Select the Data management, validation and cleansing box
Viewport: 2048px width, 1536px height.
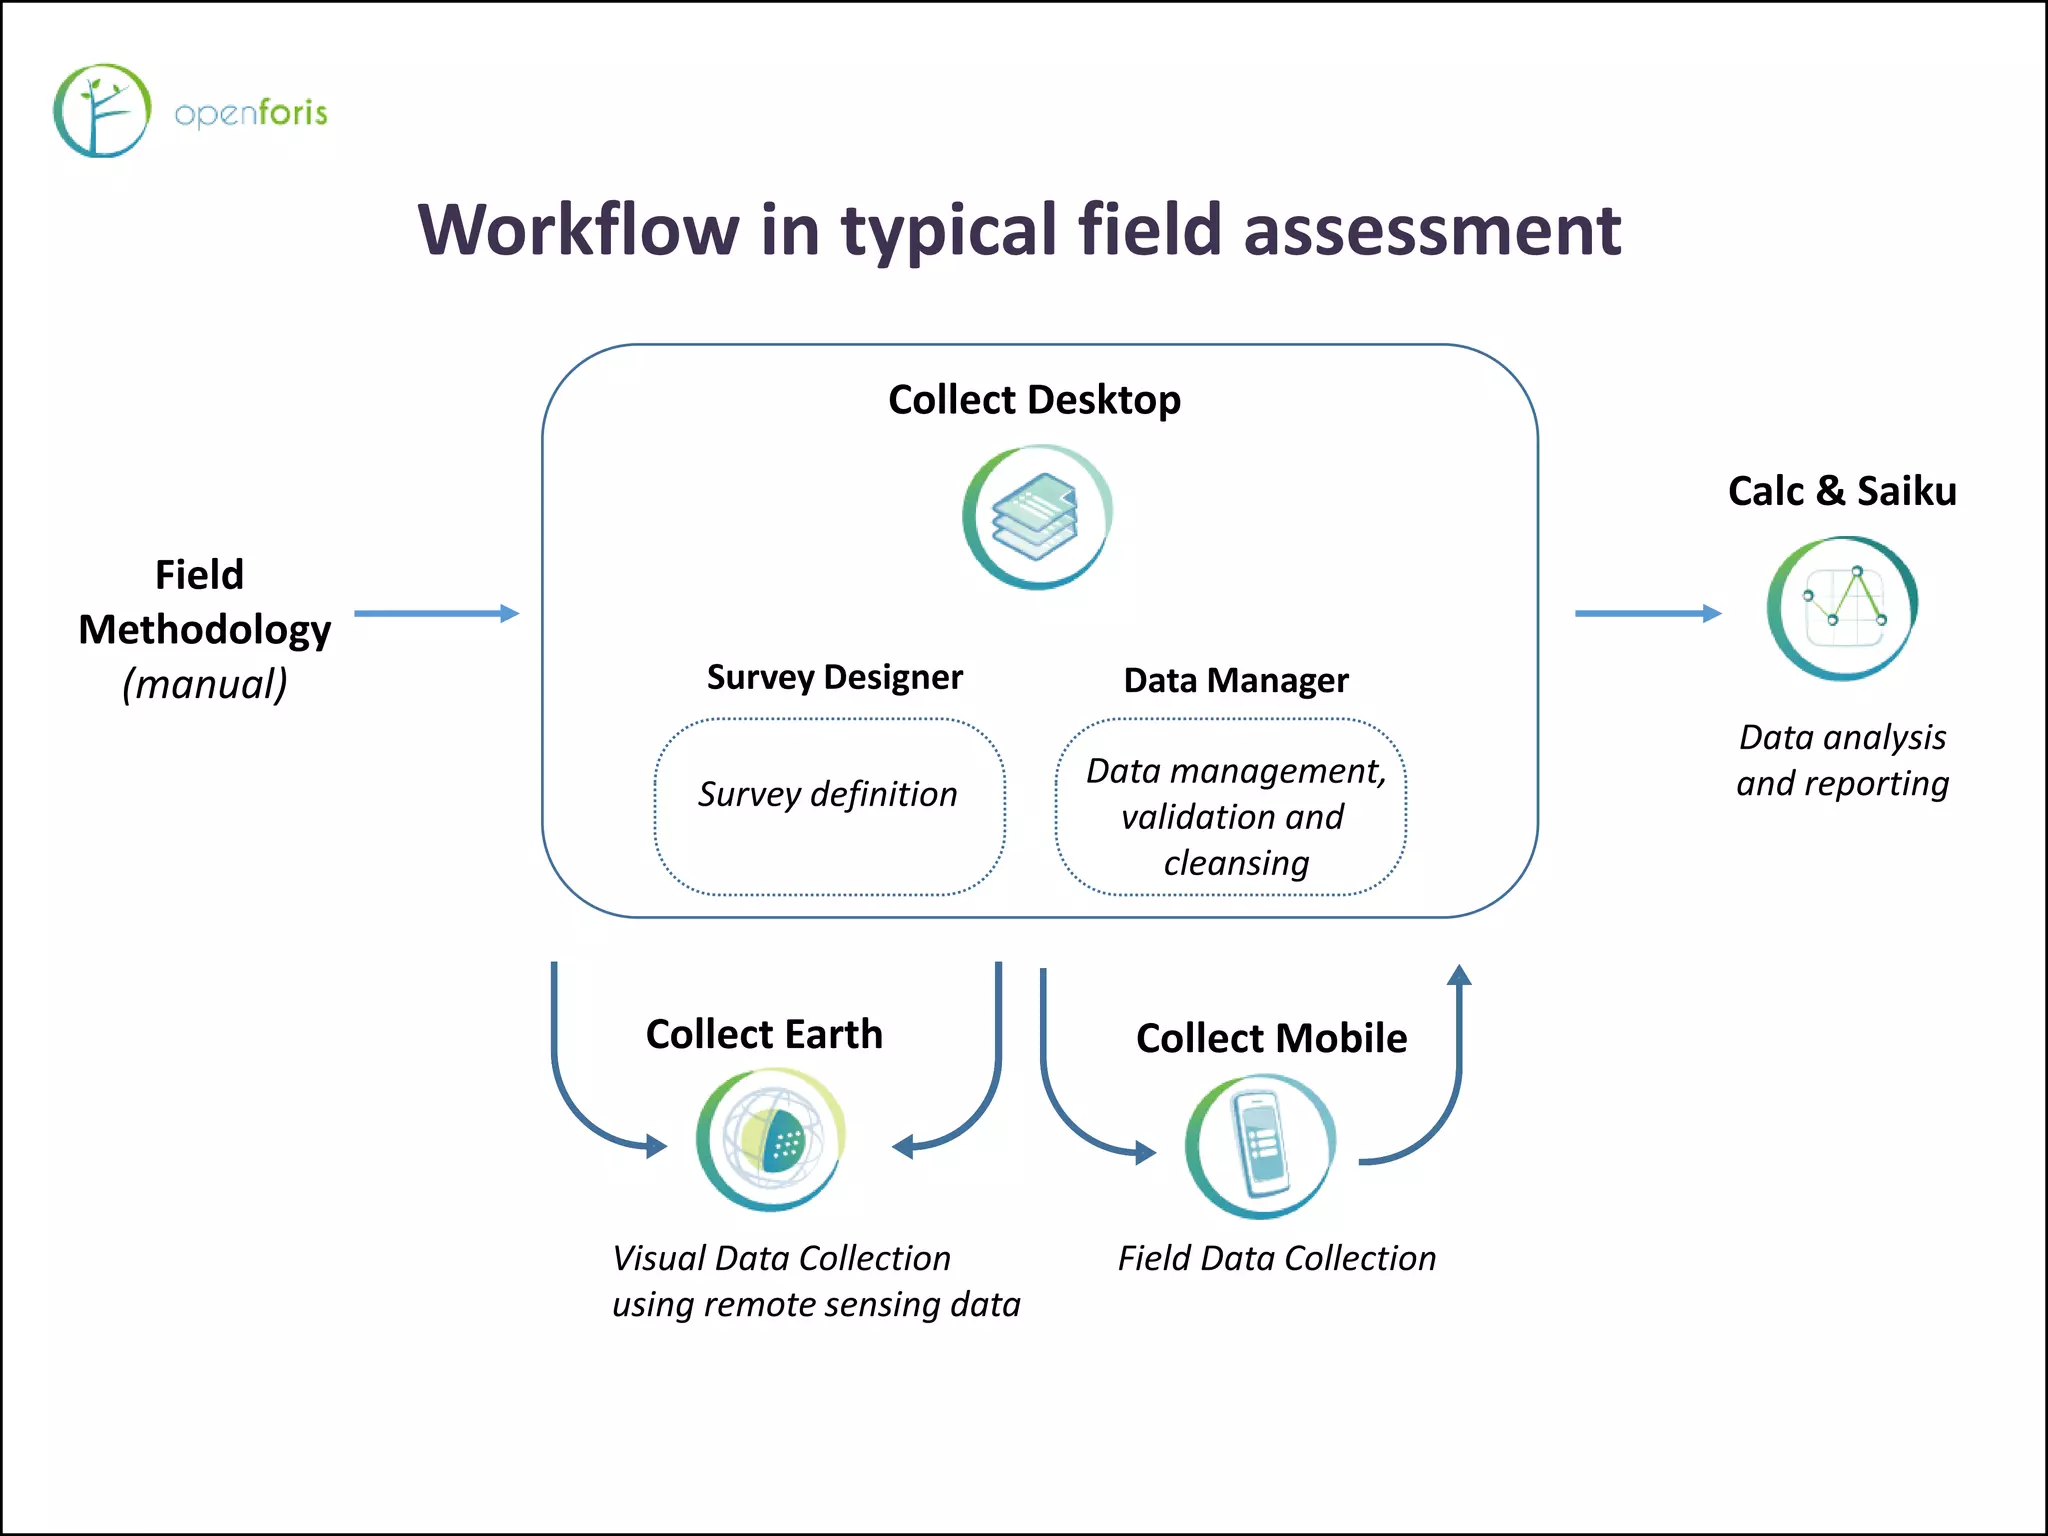[1231, 806]
